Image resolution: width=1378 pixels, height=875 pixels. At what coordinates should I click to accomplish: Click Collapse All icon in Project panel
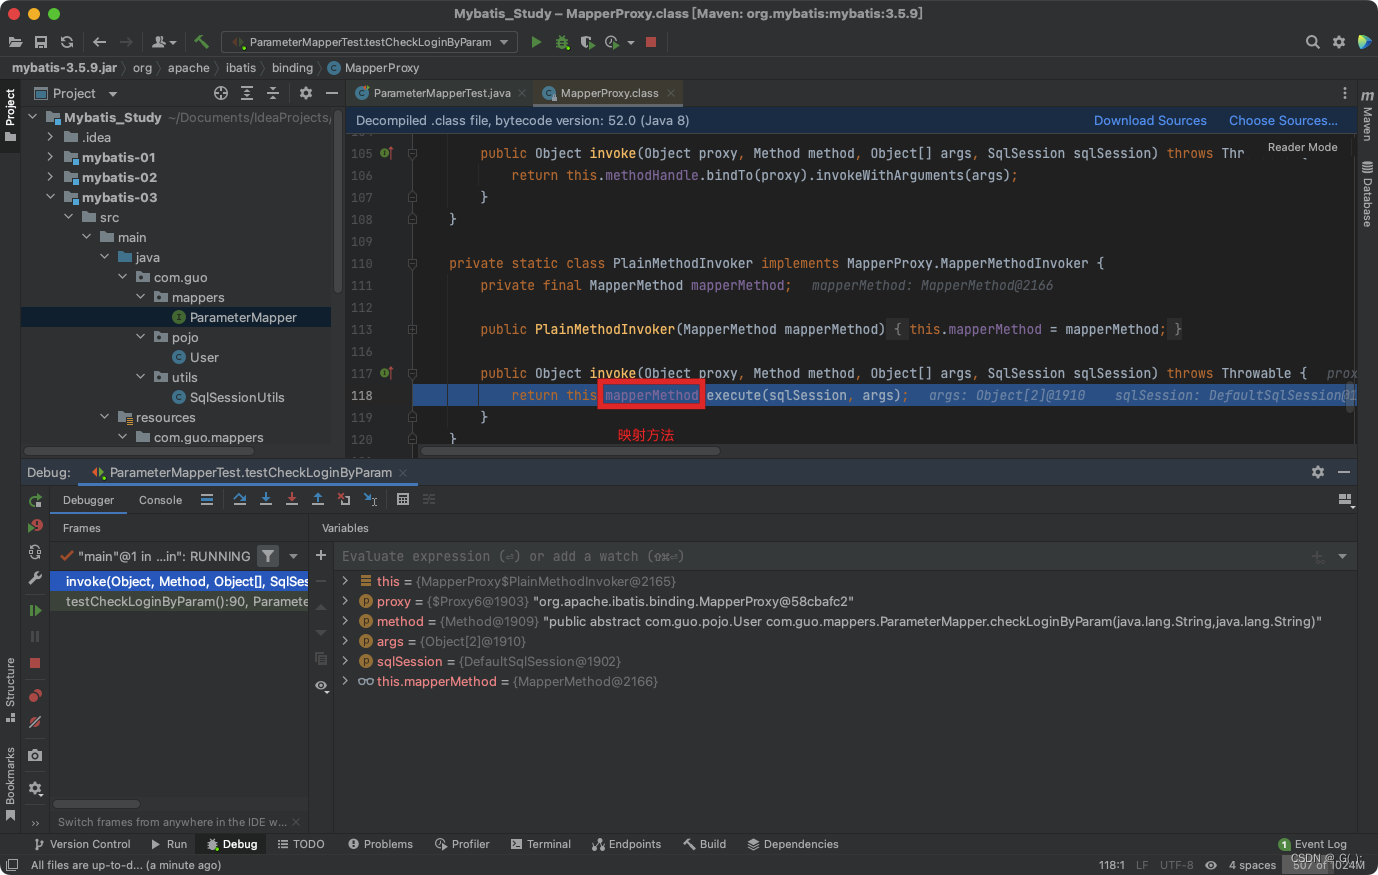273,93
